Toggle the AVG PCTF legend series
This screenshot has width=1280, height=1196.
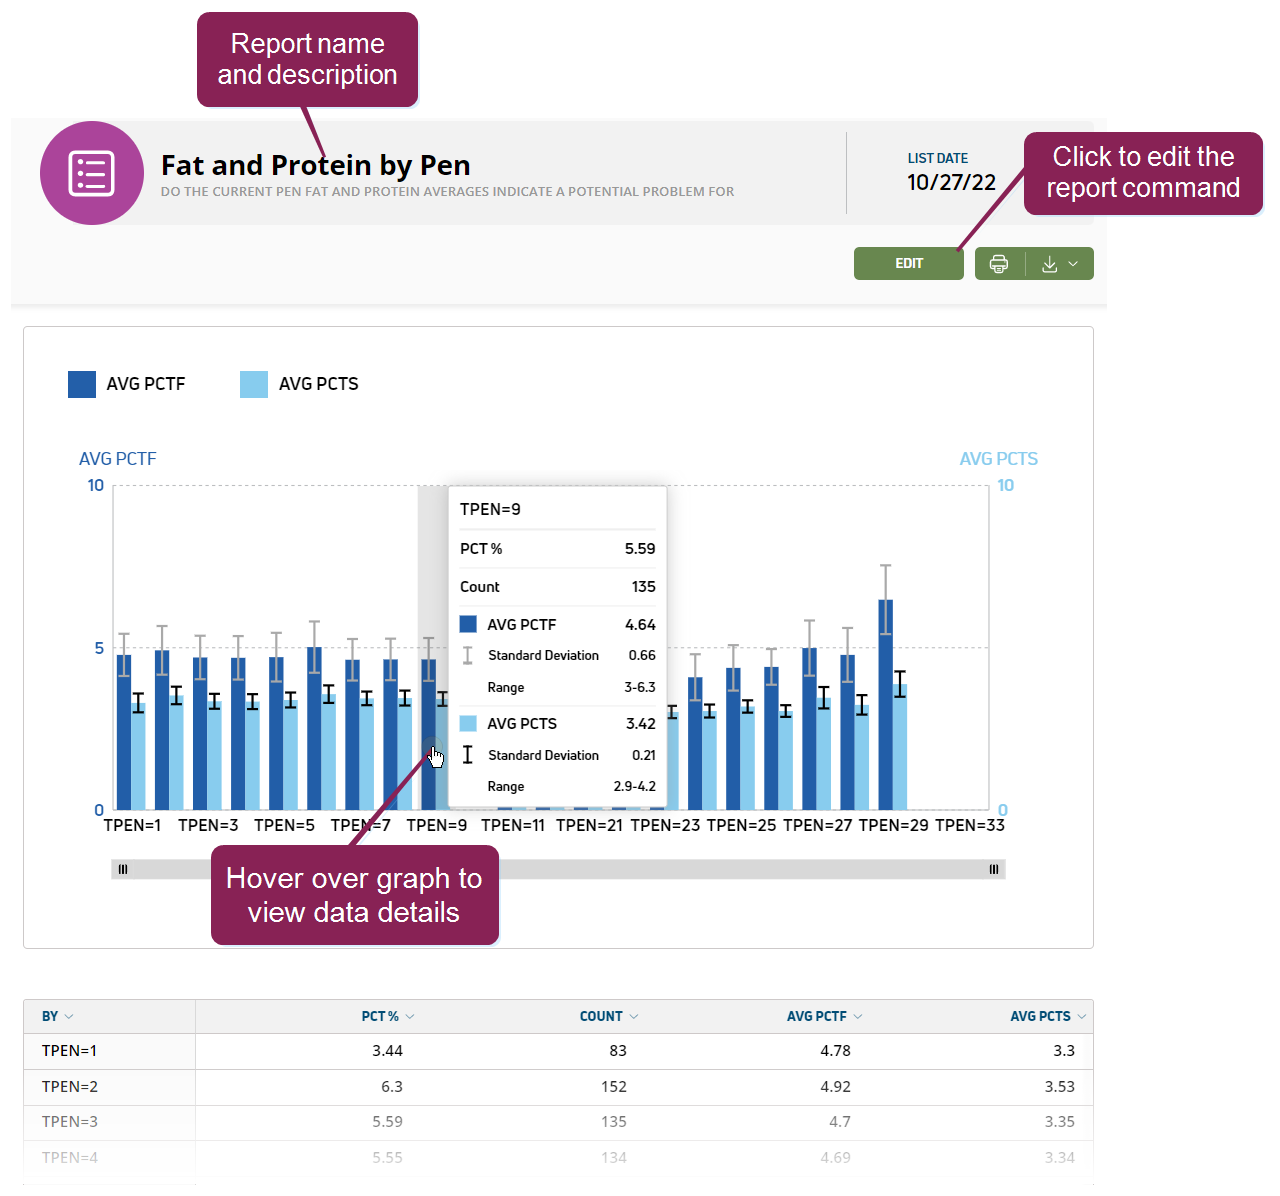click(x=127, y=384)
